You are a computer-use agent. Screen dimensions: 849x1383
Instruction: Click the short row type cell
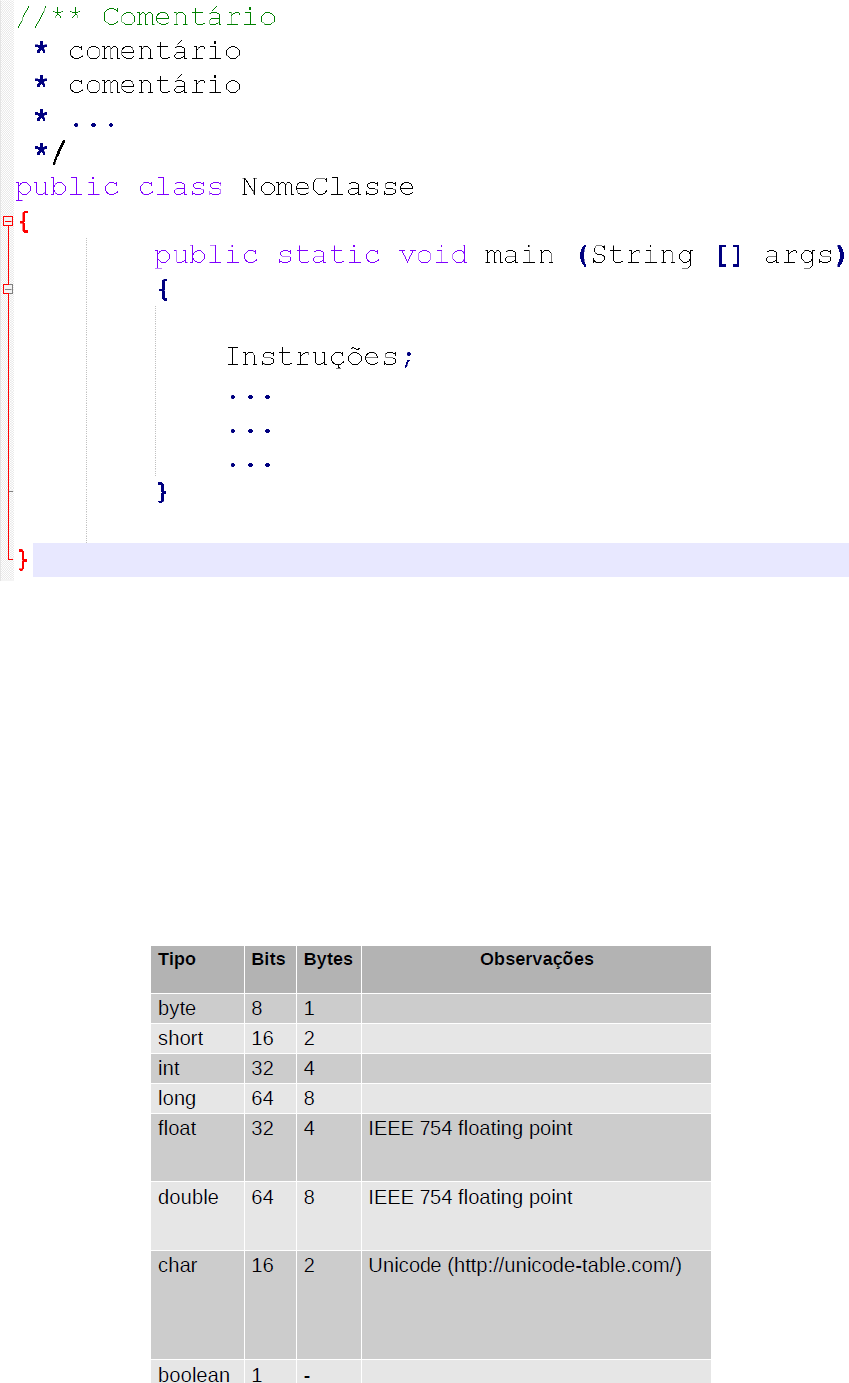(181, 1038)
